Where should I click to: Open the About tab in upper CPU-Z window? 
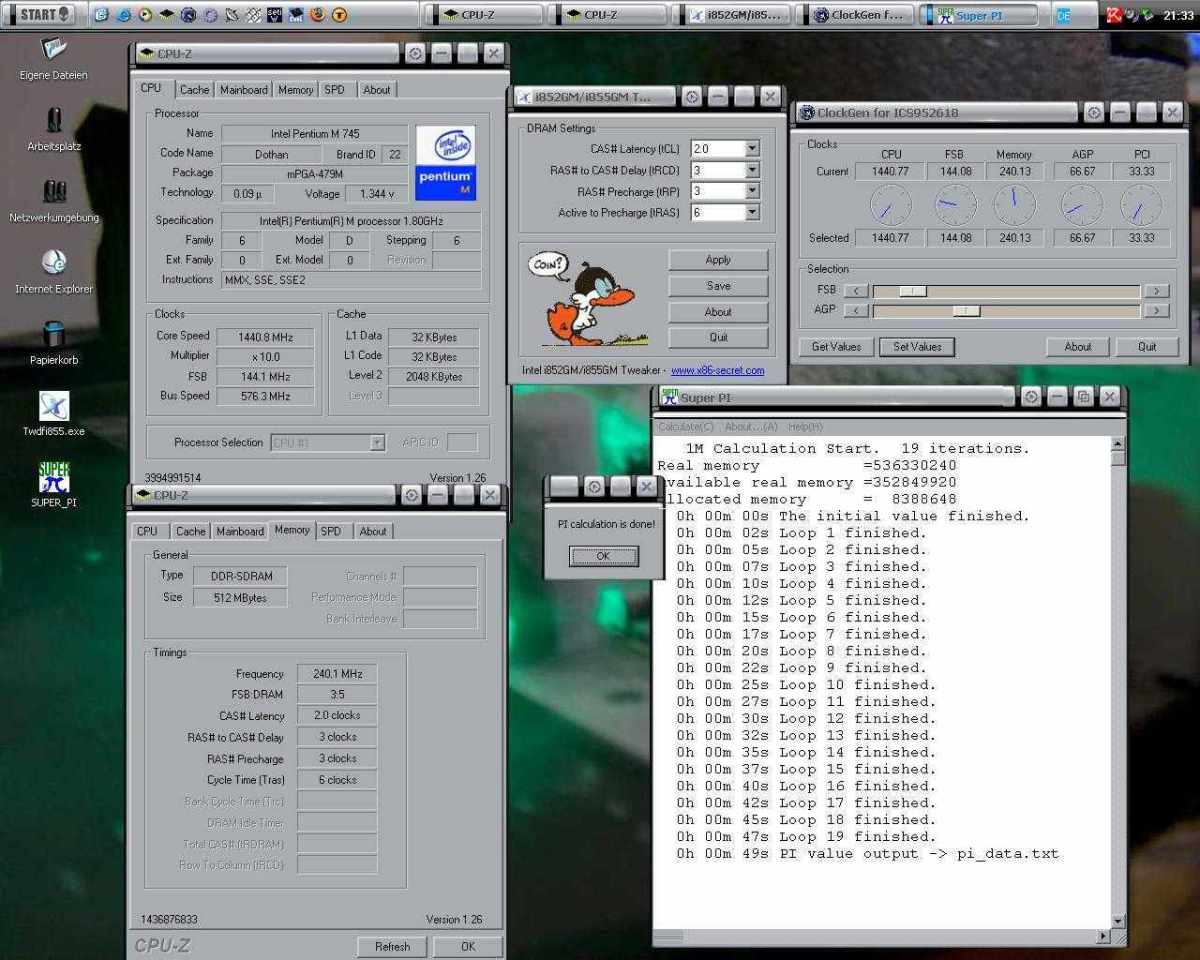(377, 90)
